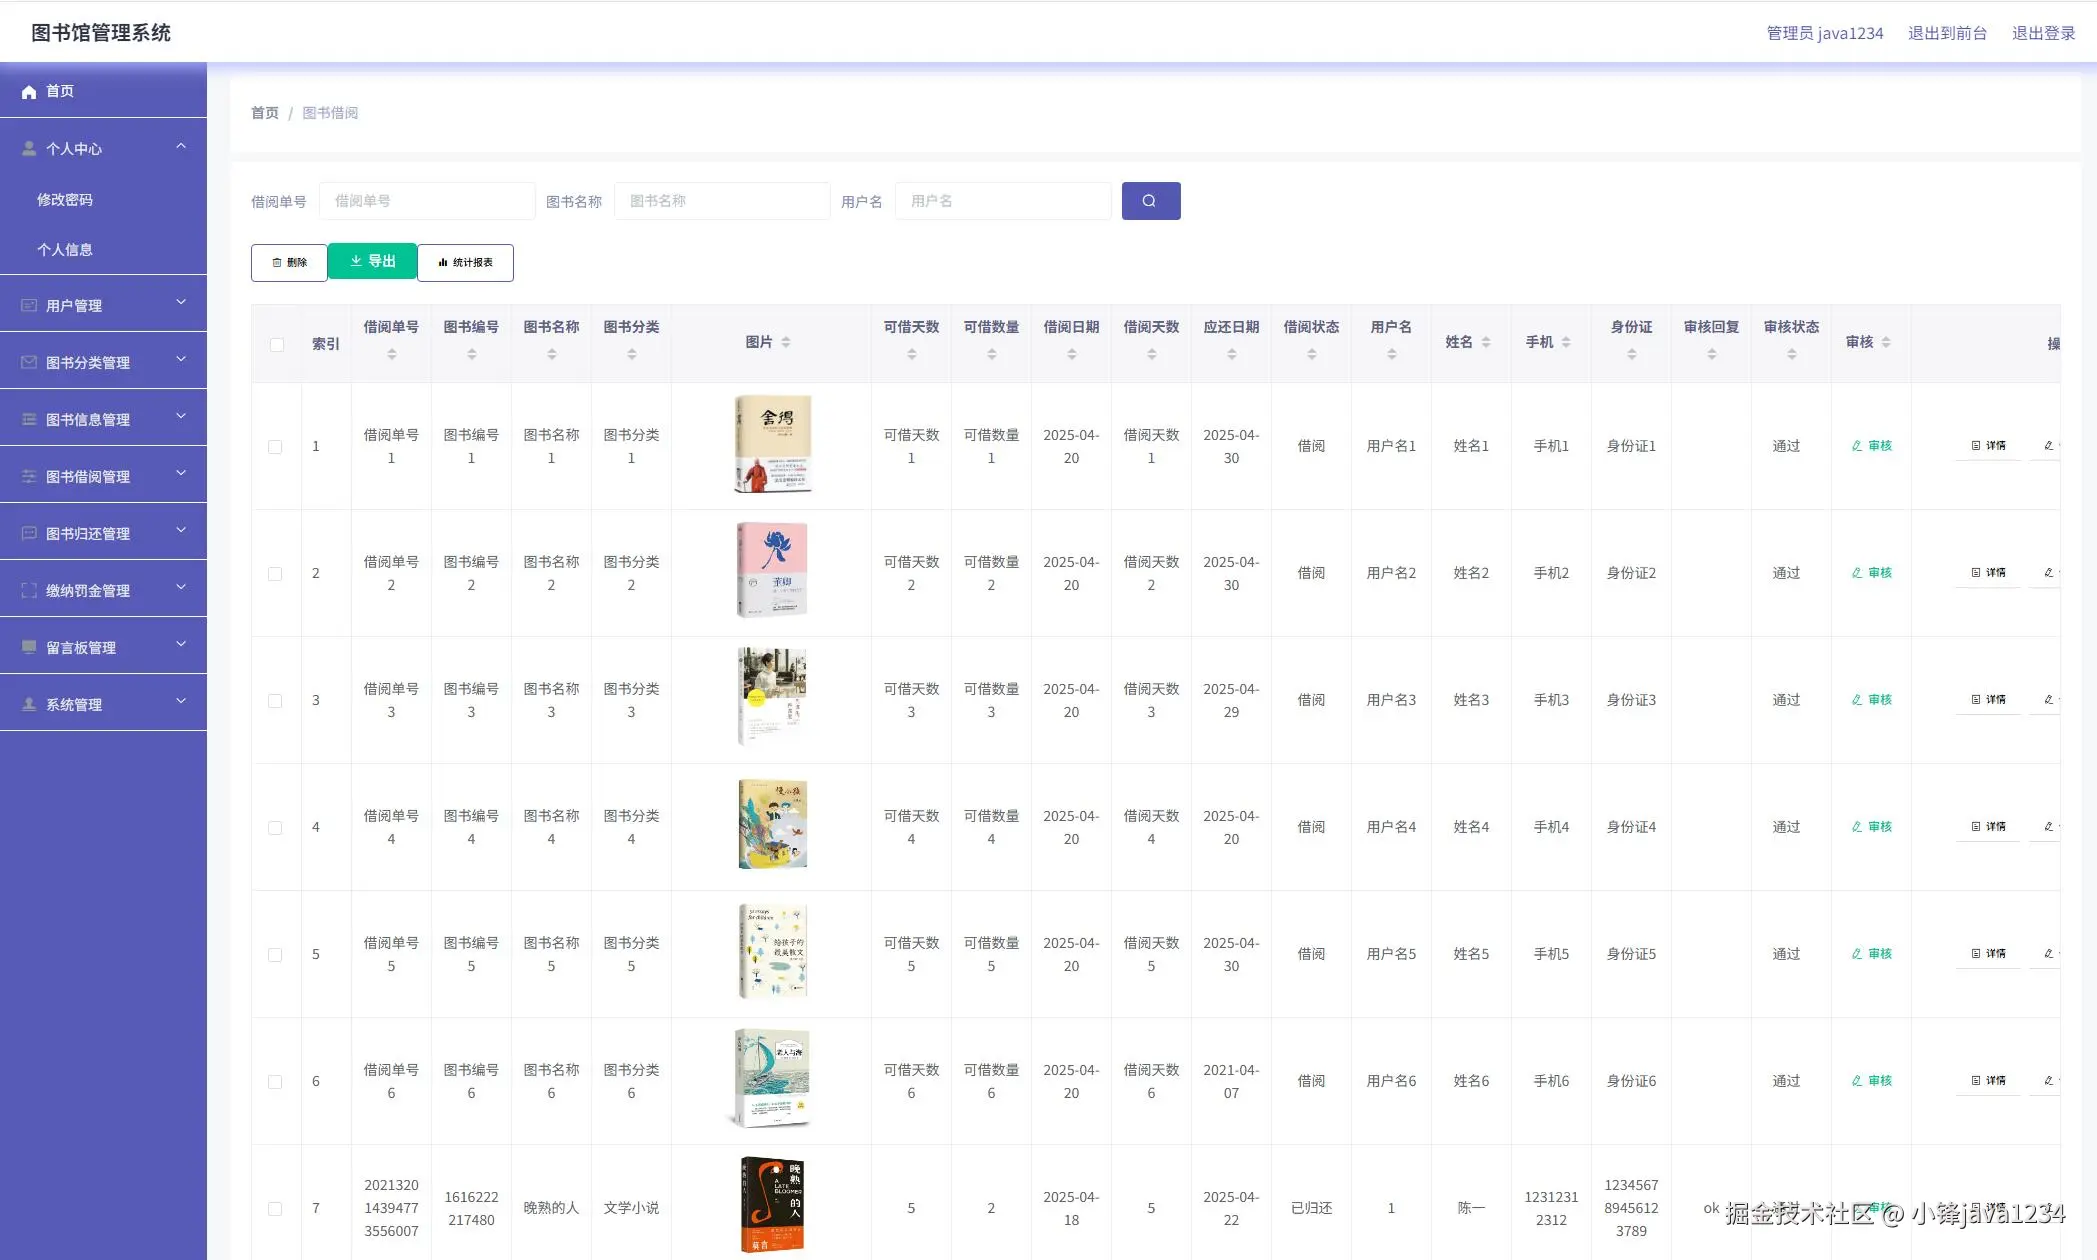This screenshot has height=1260, width=2097.
Task: Open the 个人信息 menu item
Action: pos(65,250)
